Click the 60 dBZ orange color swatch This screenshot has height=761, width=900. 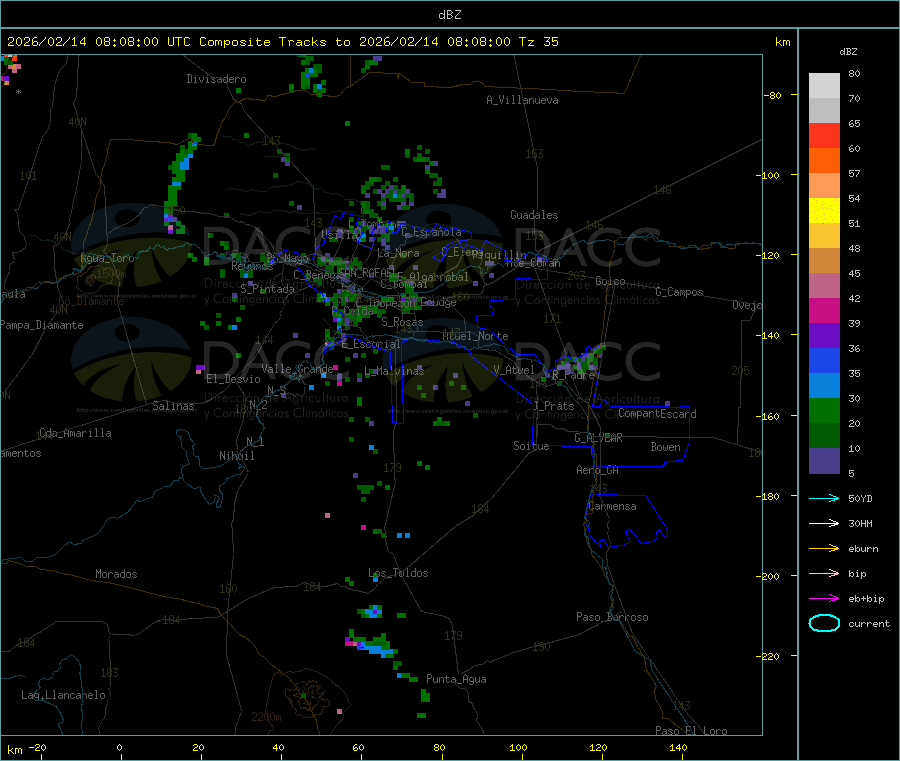click(x=824, y=161)
